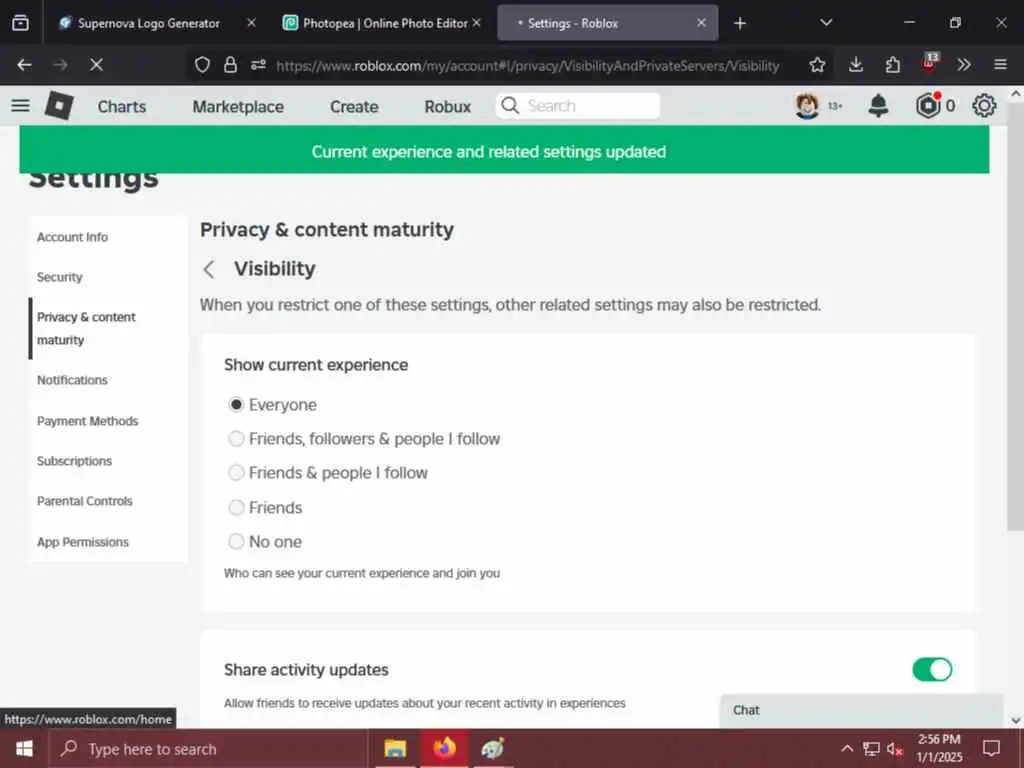Screen dimensions: 1024x768
Task: Open Payment Methods settings section
Action: (x=88, y=421)
